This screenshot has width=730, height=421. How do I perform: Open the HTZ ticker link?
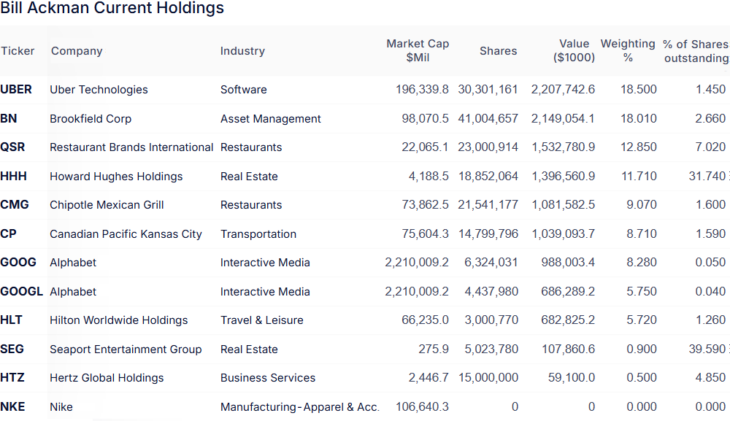(x=12, y=378)
